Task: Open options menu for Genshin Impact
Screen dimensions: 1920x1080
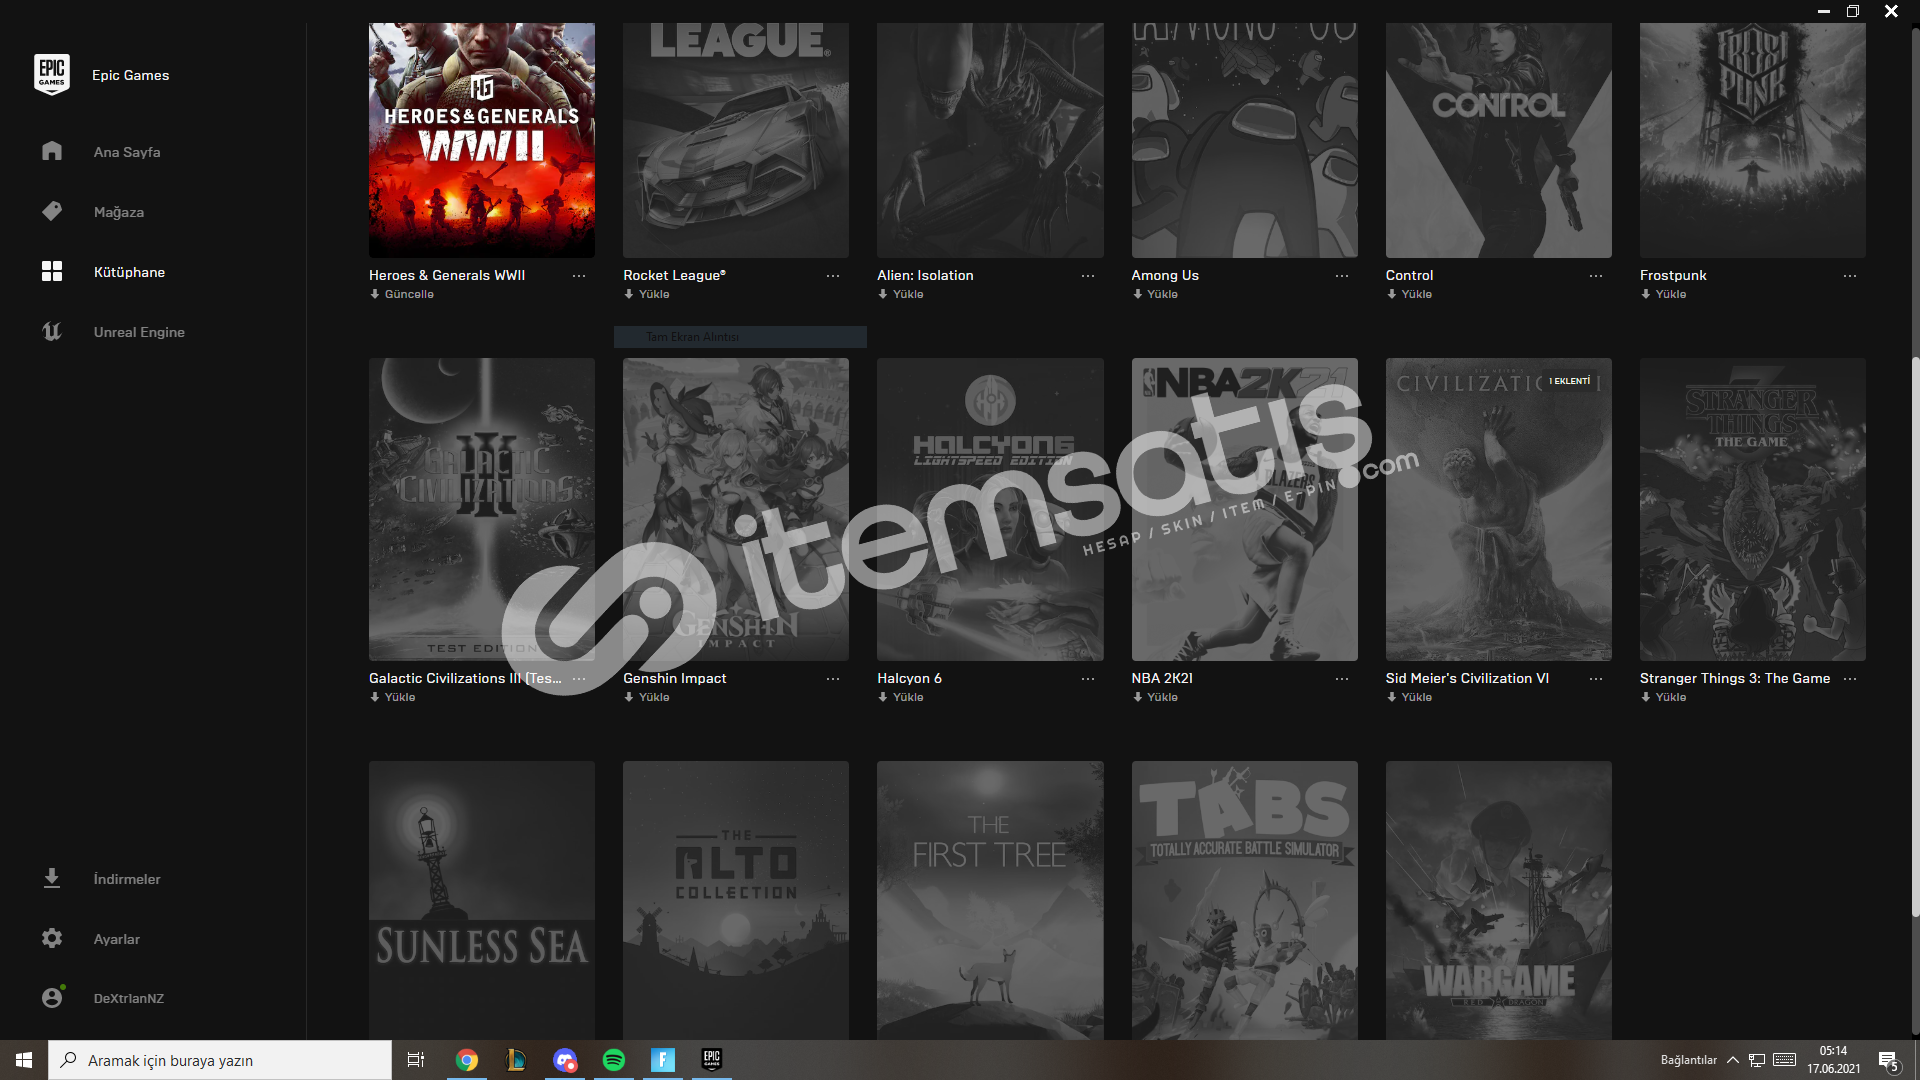Action: pos(833,679)
